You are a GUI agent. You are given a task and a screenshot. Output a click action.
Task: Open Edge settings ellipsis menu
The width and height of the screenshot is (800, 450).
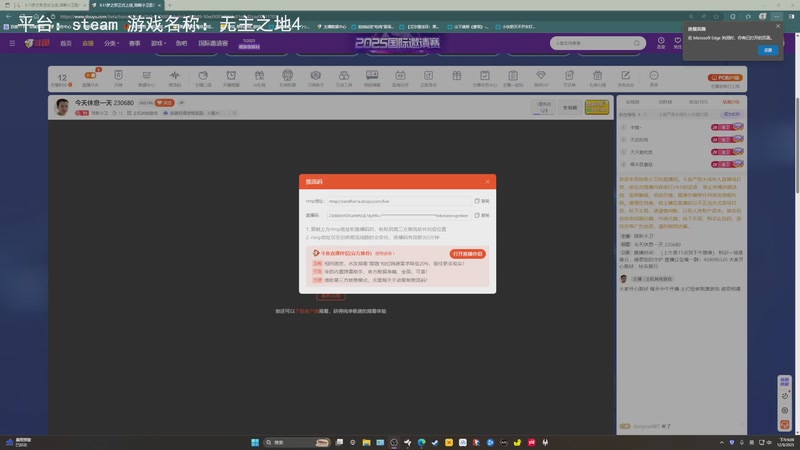point(777,16)
